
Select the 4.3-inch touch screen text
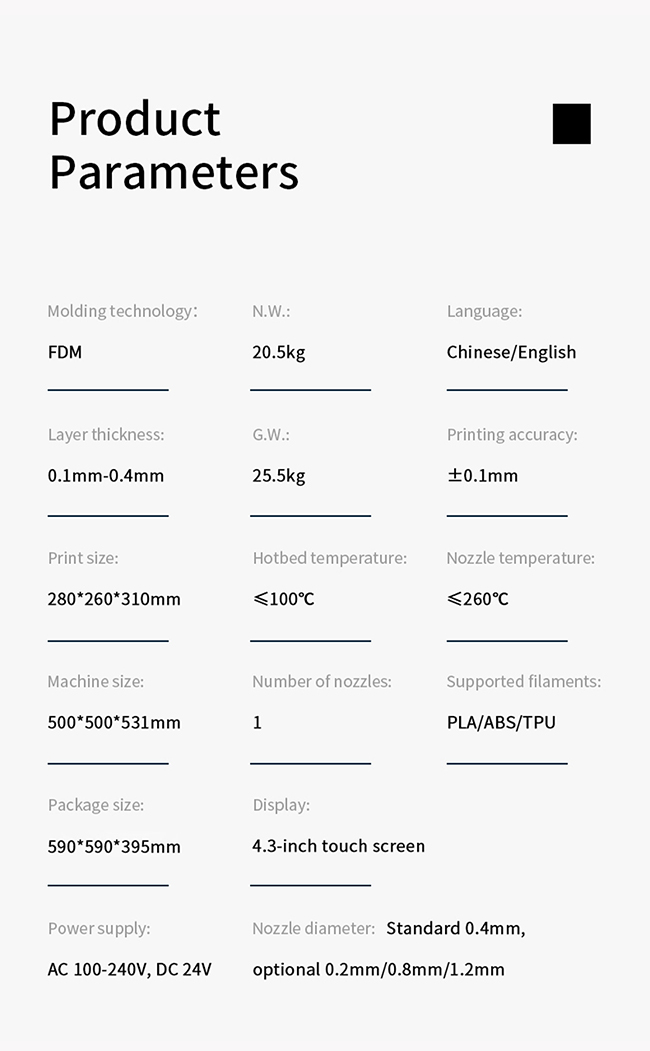(x=338, y=846)
